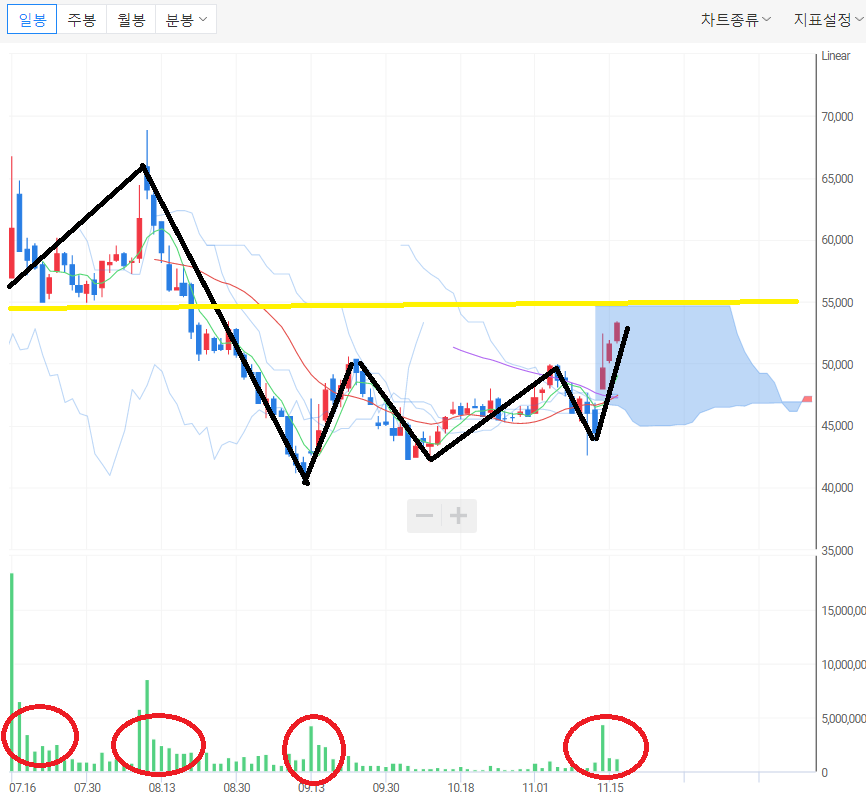Click the 07.16 date axis label
The height and width of the screenshot is (798, 866).
(23, 788)
